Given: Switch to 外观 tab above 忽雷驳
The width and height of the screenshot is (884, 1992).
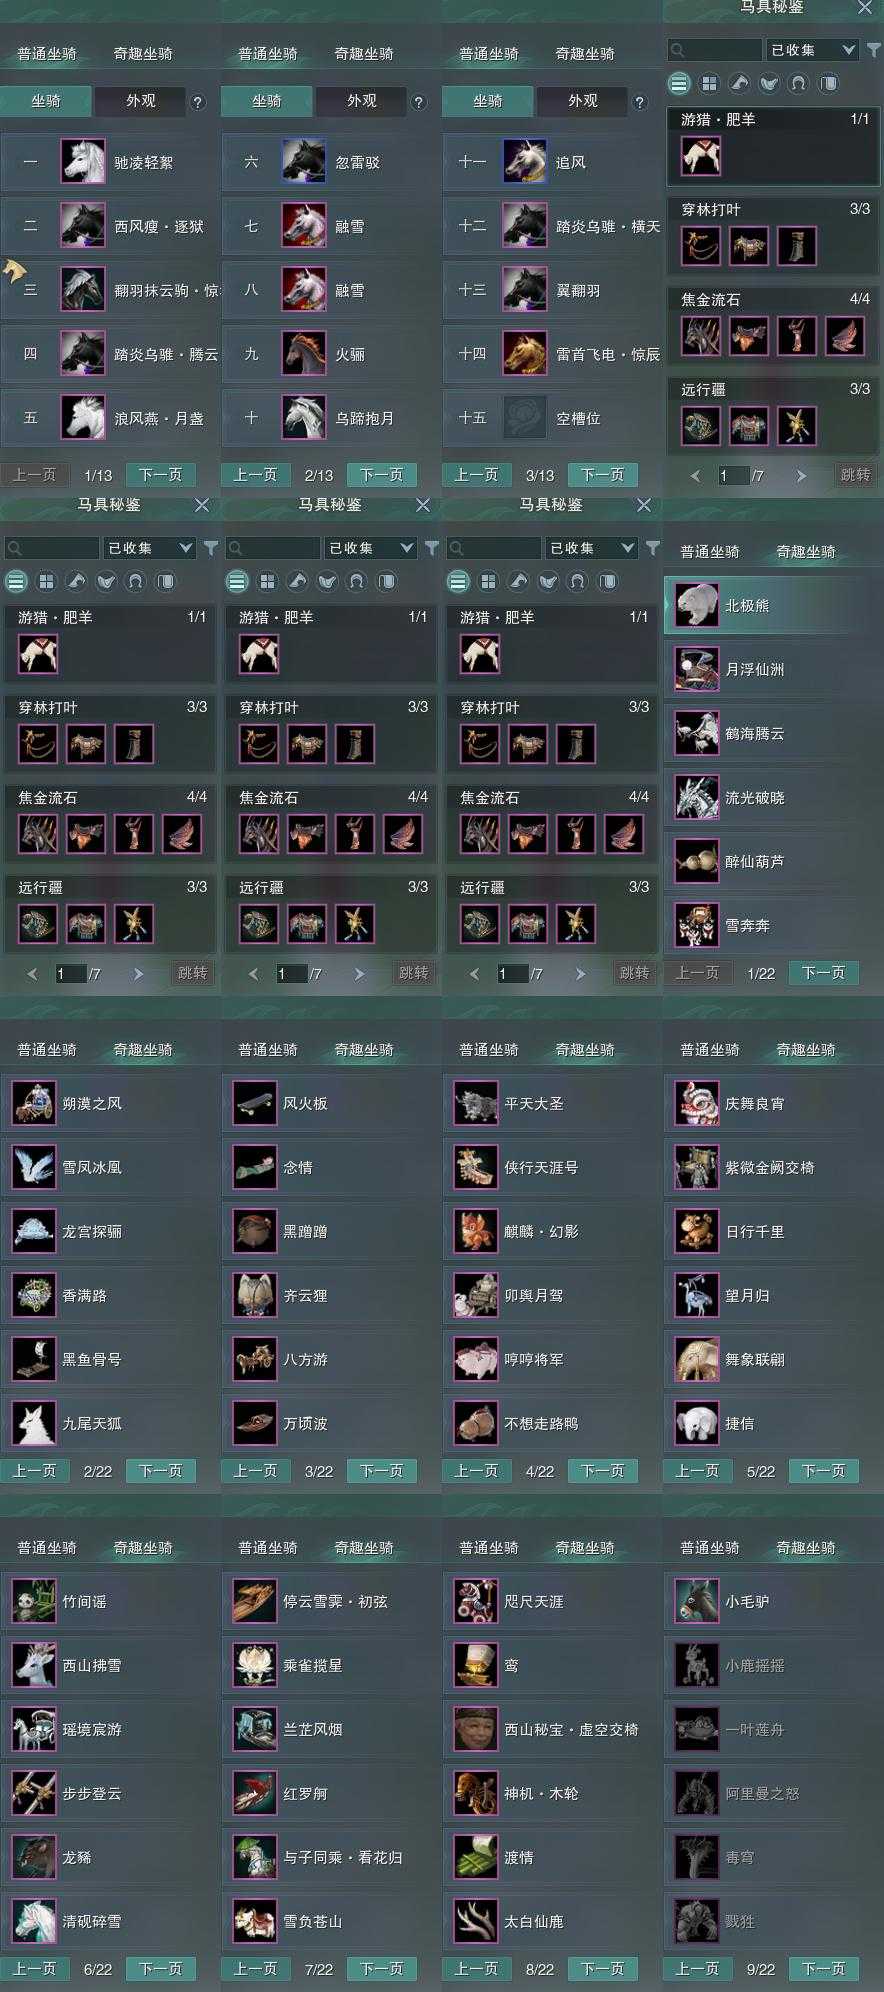Looking at the screenshot, I should [x=362, y=101].
